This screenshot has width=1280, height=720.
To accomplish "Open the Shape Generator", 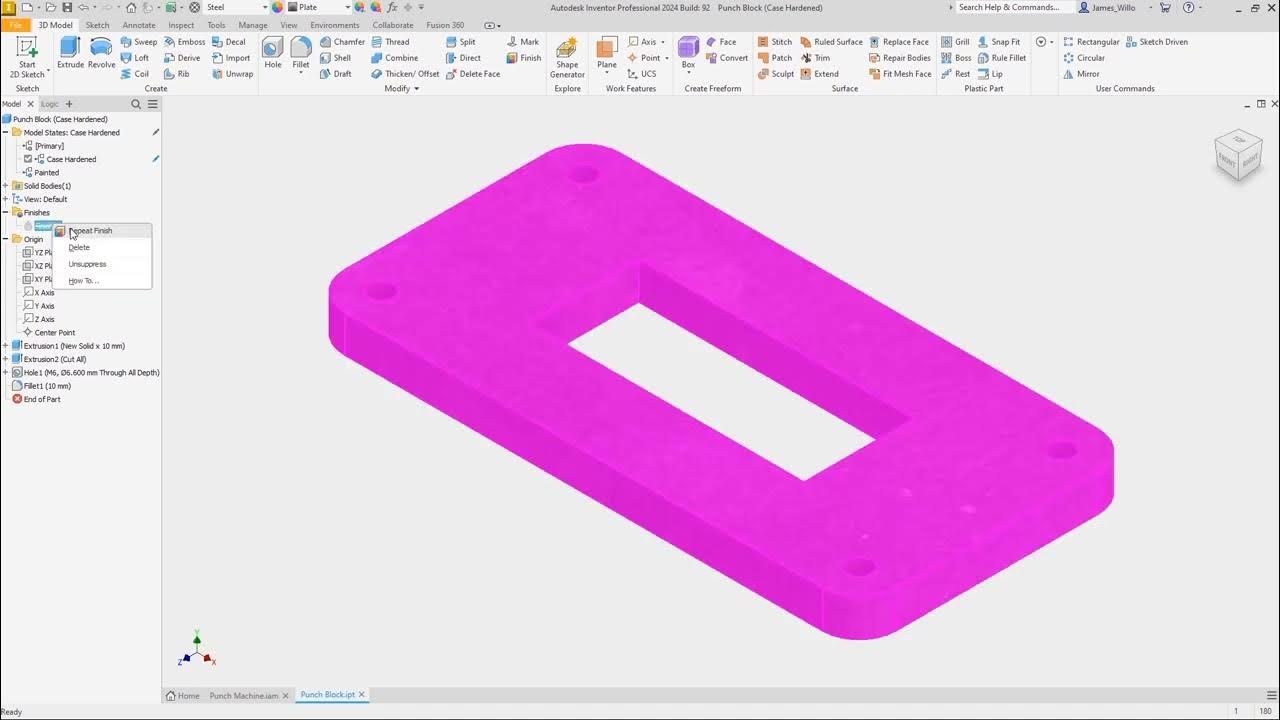I will coord(567,58).
